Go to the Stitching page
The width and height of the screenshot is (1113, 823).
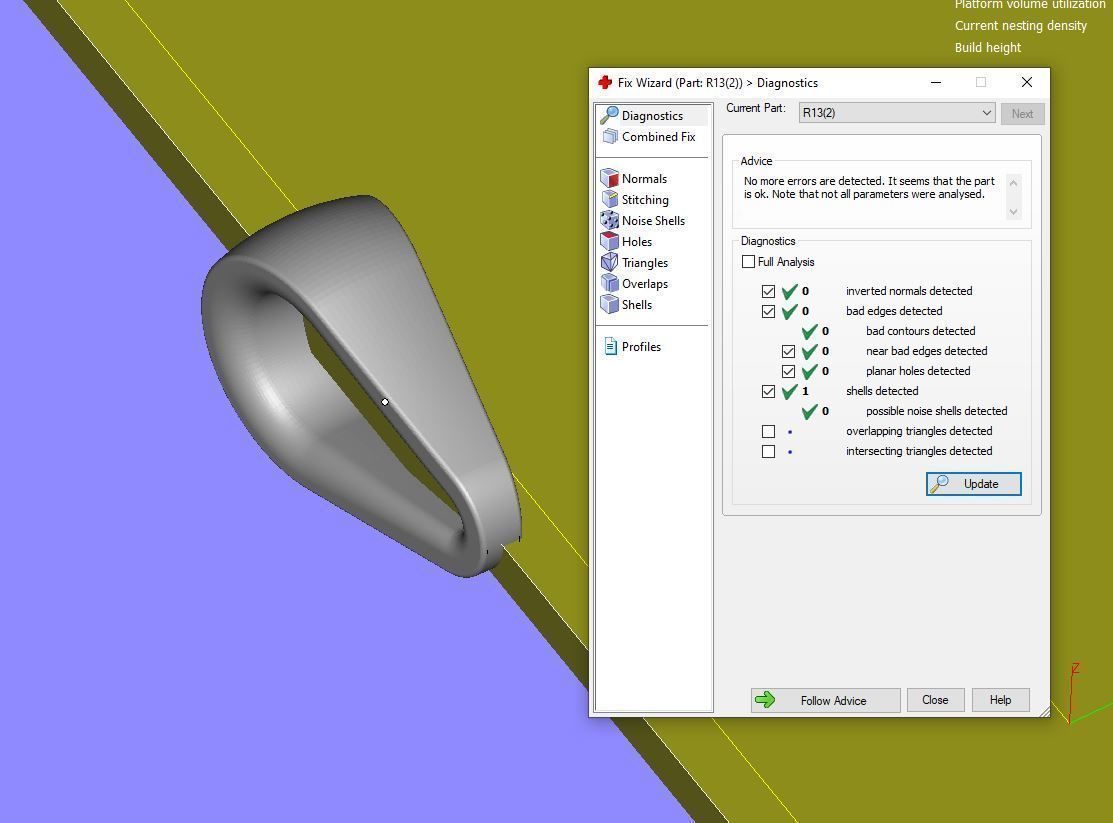pos(645,200)
